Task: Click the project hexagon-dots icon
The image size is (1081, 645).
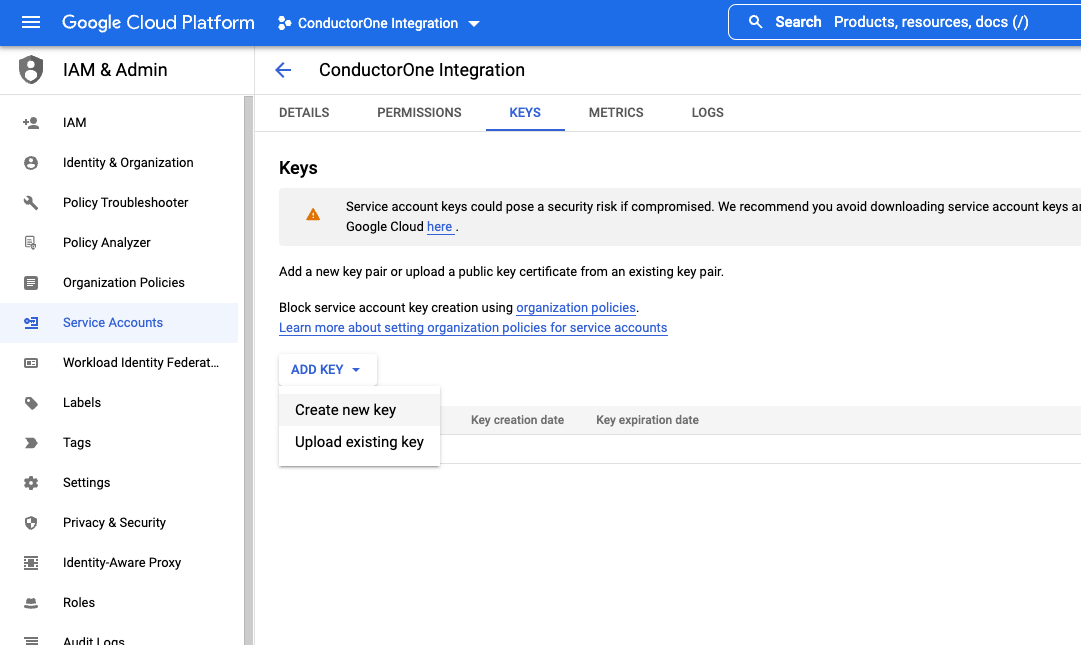Action: 284,23
